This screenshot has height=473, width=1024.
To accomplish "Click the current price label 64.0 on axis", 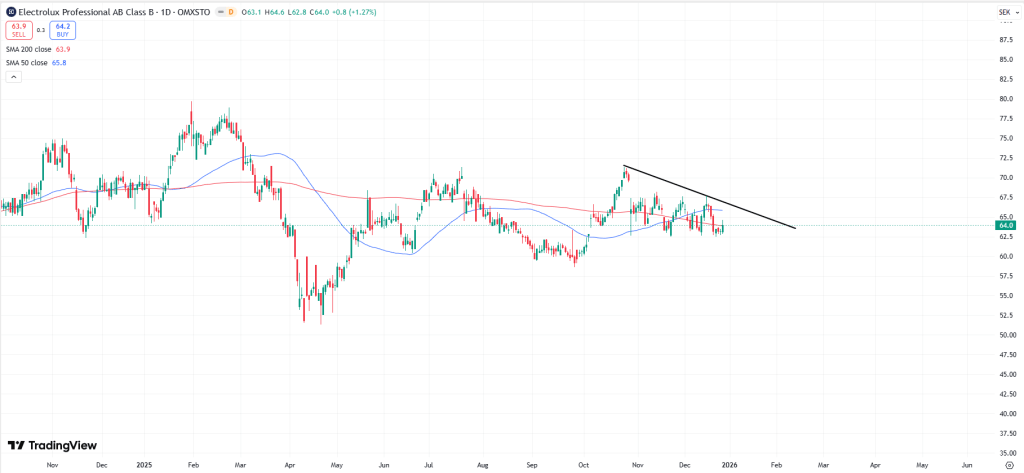I will [x=1005, y=226].
